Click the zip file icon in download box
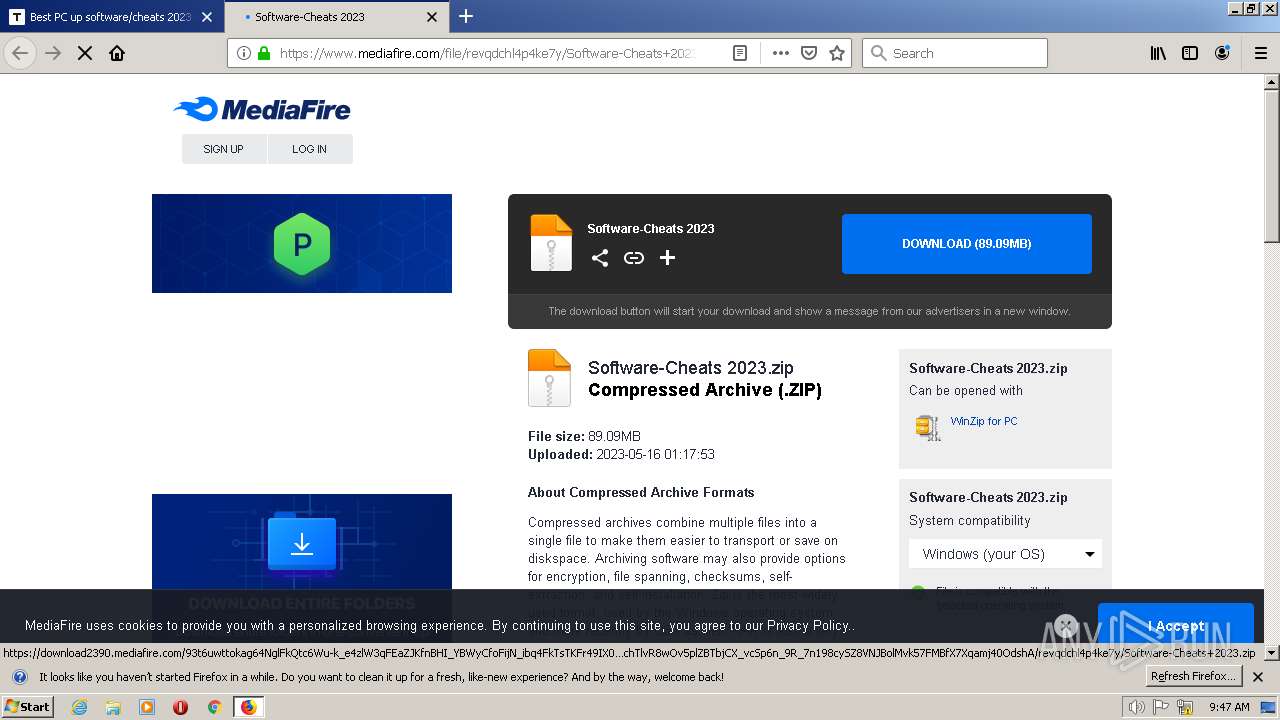The image size is (1280, 720). (x=551, y=243)
